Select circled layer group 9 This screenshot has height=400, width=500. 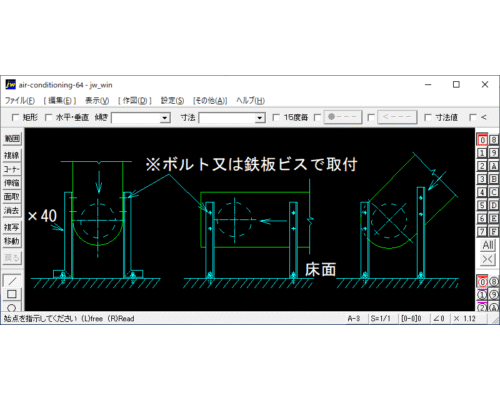[x=494, y=295]
